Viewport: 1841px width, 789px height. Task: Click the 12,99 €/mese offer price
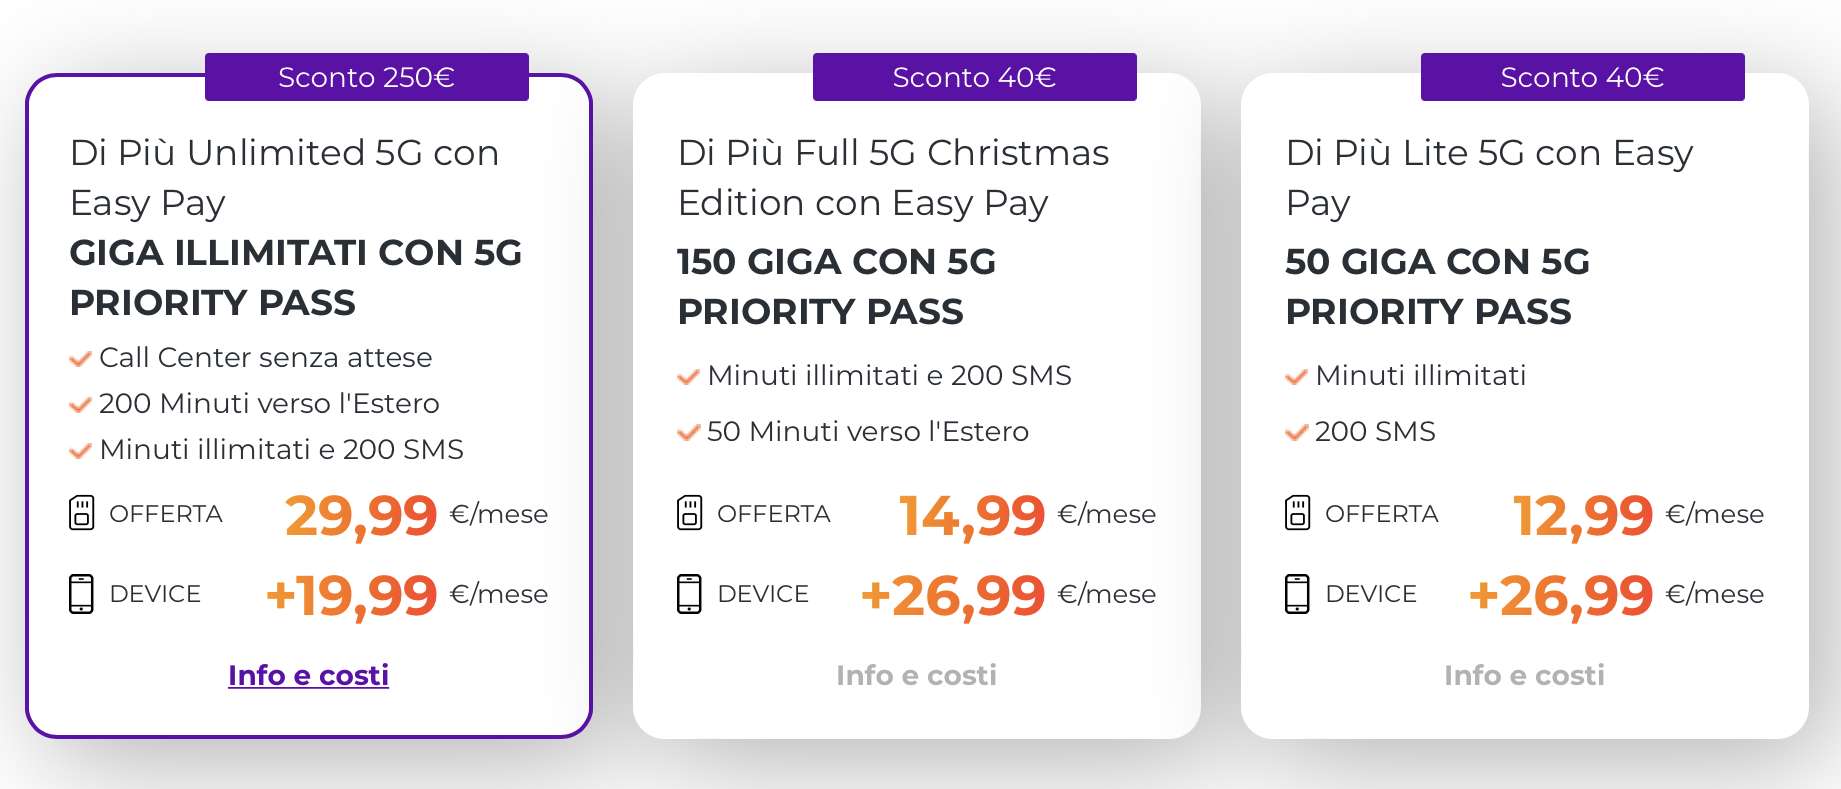pyautogui.click(x=1638, y=515)
